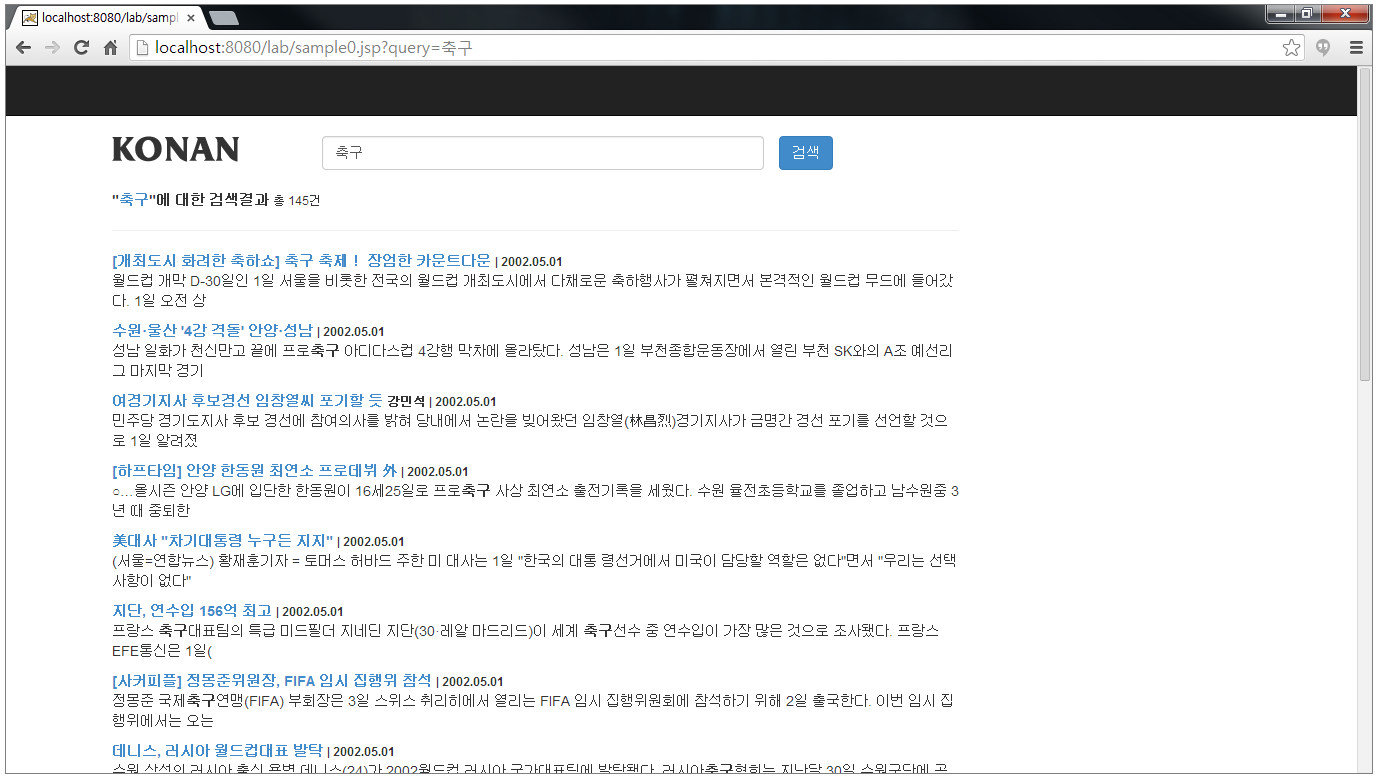1376x777 pixels.
Task: Click the 2002.05.01 date after 지단 article
Action: tap(313, 611)
